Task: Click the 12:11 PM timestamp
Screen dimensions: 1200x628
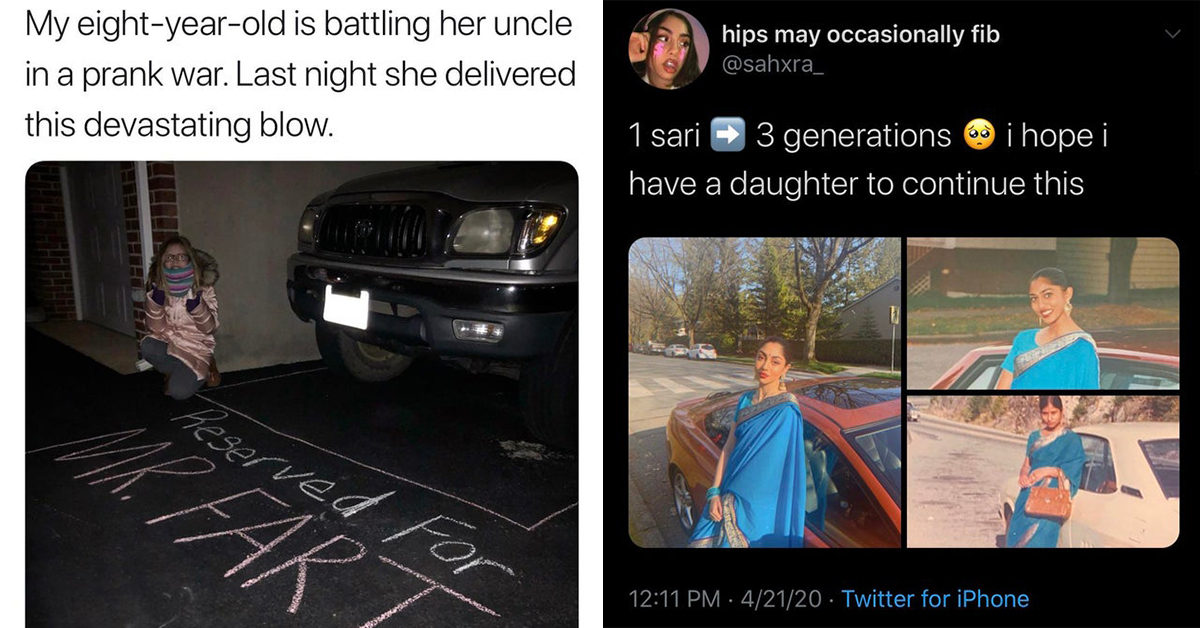Action: coord(675,599)
